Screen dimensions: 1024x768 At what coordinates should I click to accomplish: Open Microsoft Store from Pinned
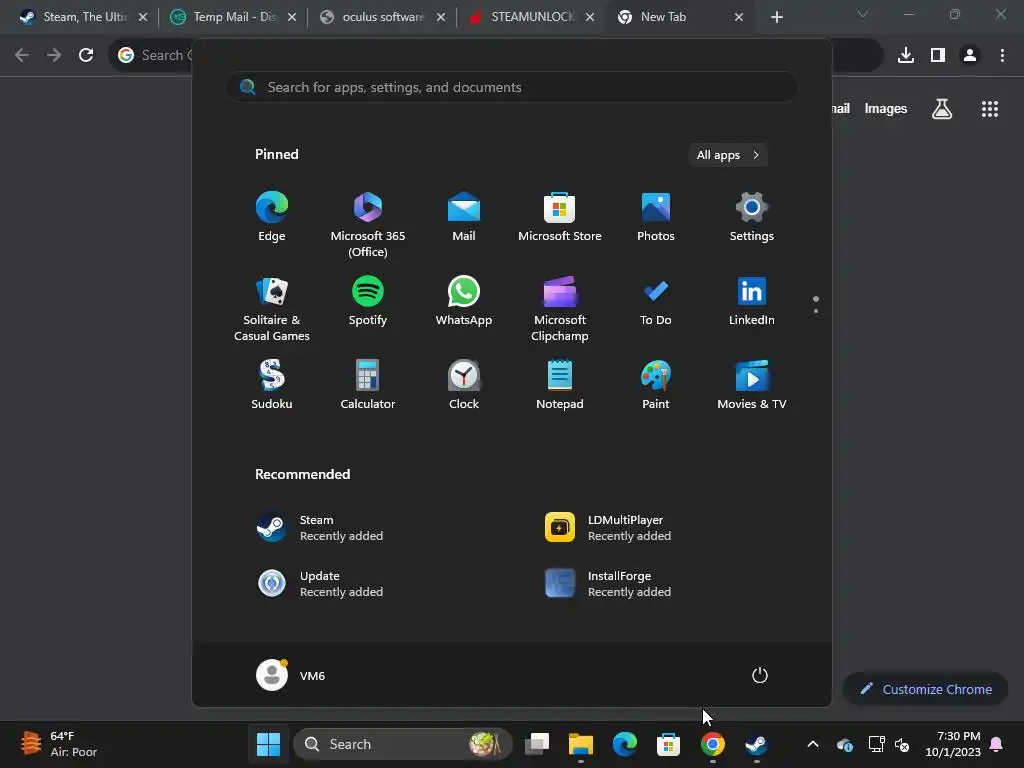point(560,217)
